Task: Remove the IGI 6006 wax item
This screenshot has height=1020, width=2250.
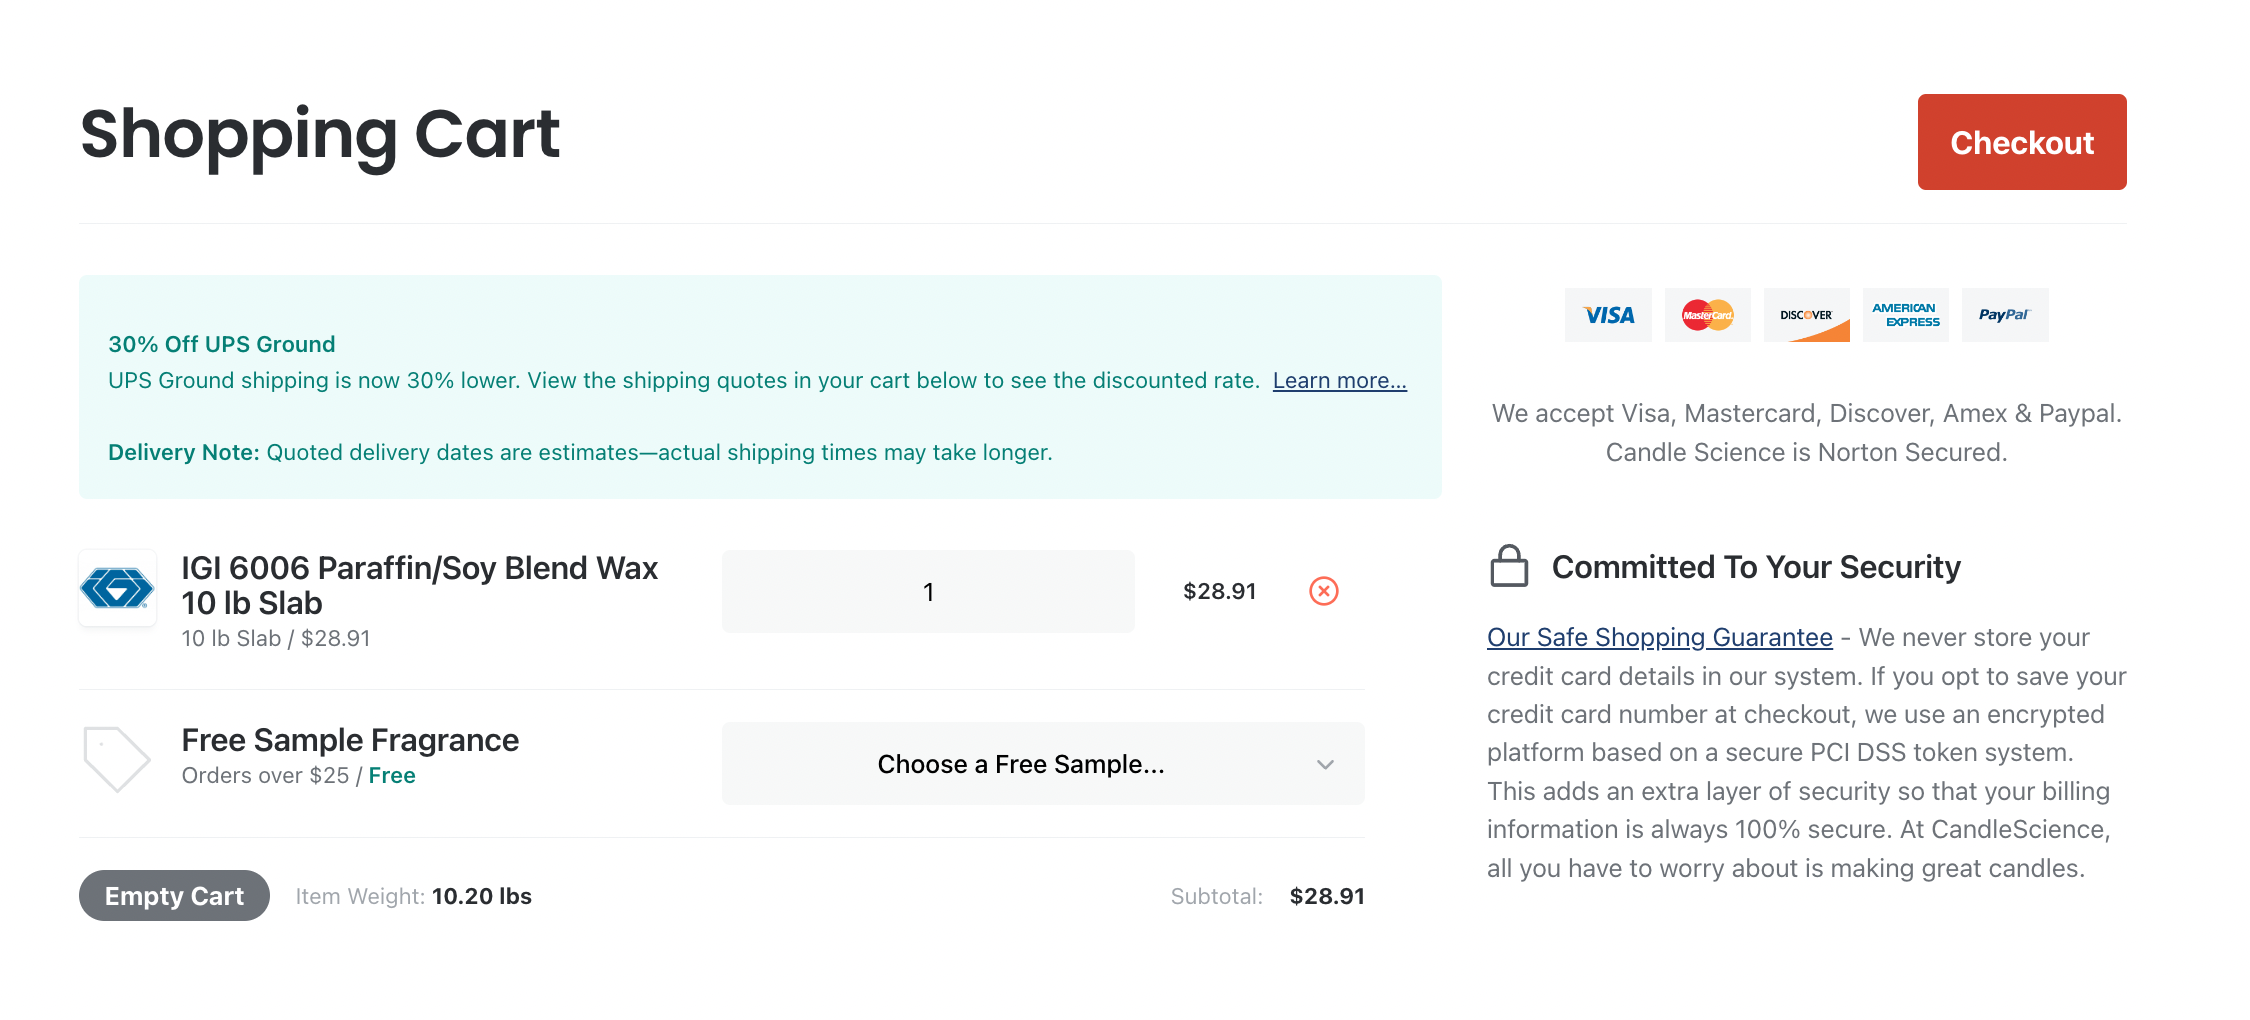Action: point(1324,591)
